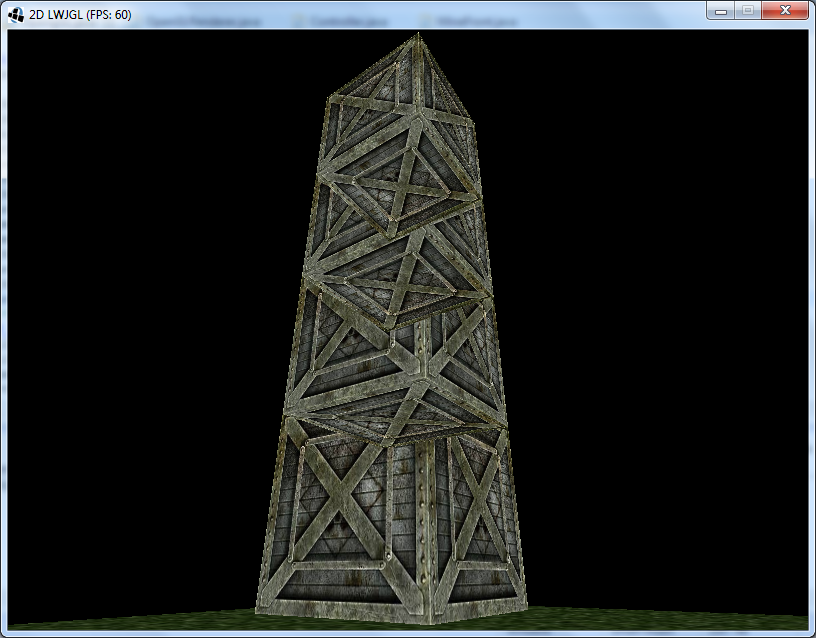Minimize the 2D LWJGL window

pyautogui.click(x=720, y=10)
